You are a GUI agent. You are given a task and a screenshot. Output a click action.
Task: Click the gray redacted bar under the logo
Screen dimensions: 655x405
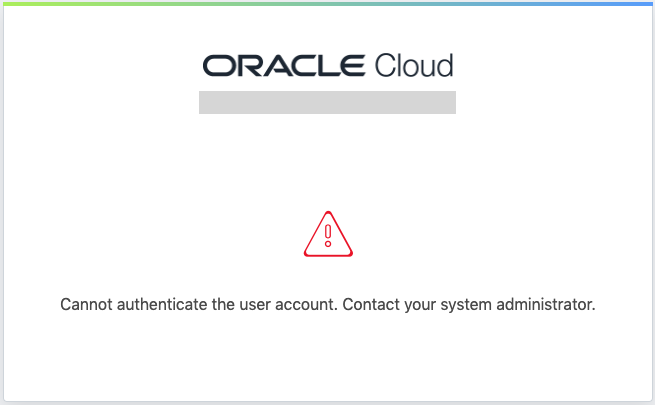[327, 102]
